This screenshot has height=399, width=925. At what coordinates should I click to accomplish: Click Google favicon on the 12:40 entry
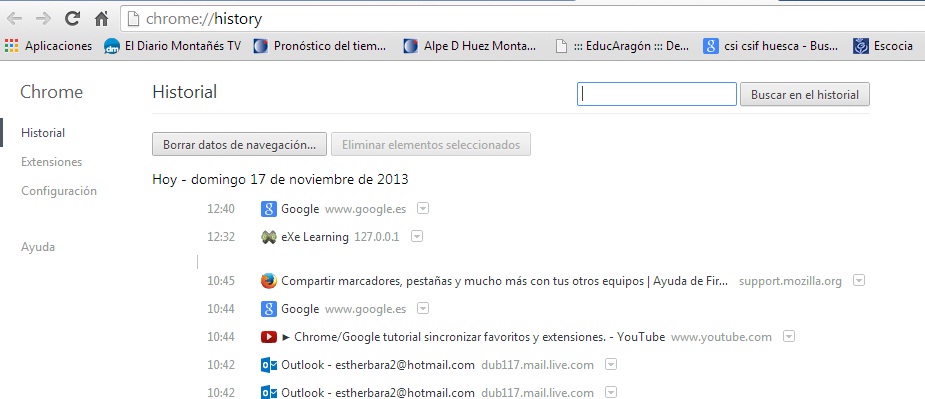[x=268, y=209]
